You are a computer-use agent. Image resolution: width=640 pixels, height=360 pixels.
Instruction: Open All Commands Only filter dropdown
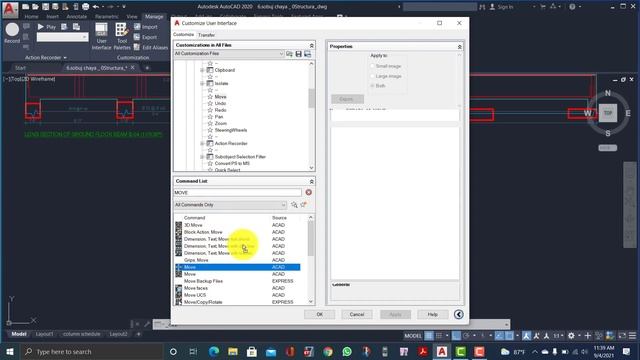(x=230, y=205)
